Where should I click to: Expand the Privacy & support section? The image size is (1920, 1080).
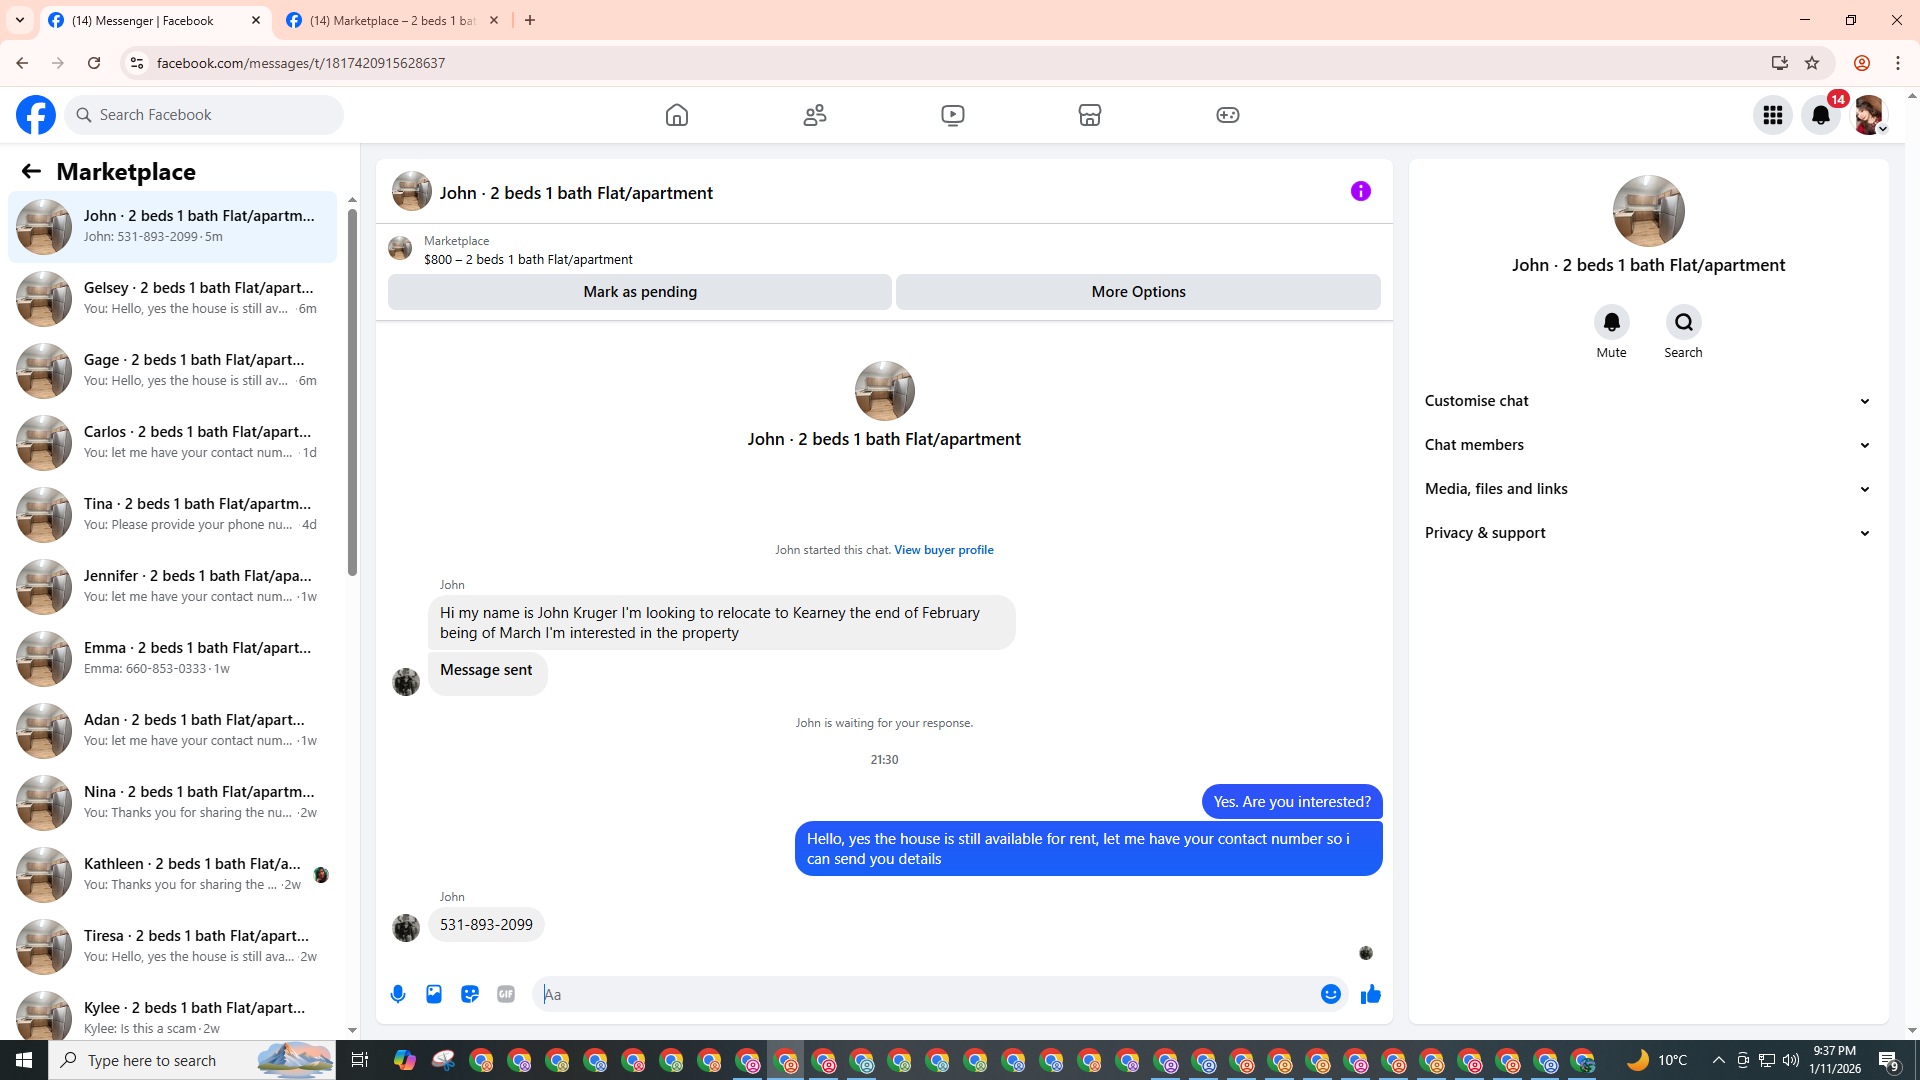[x=1648, y=533]
